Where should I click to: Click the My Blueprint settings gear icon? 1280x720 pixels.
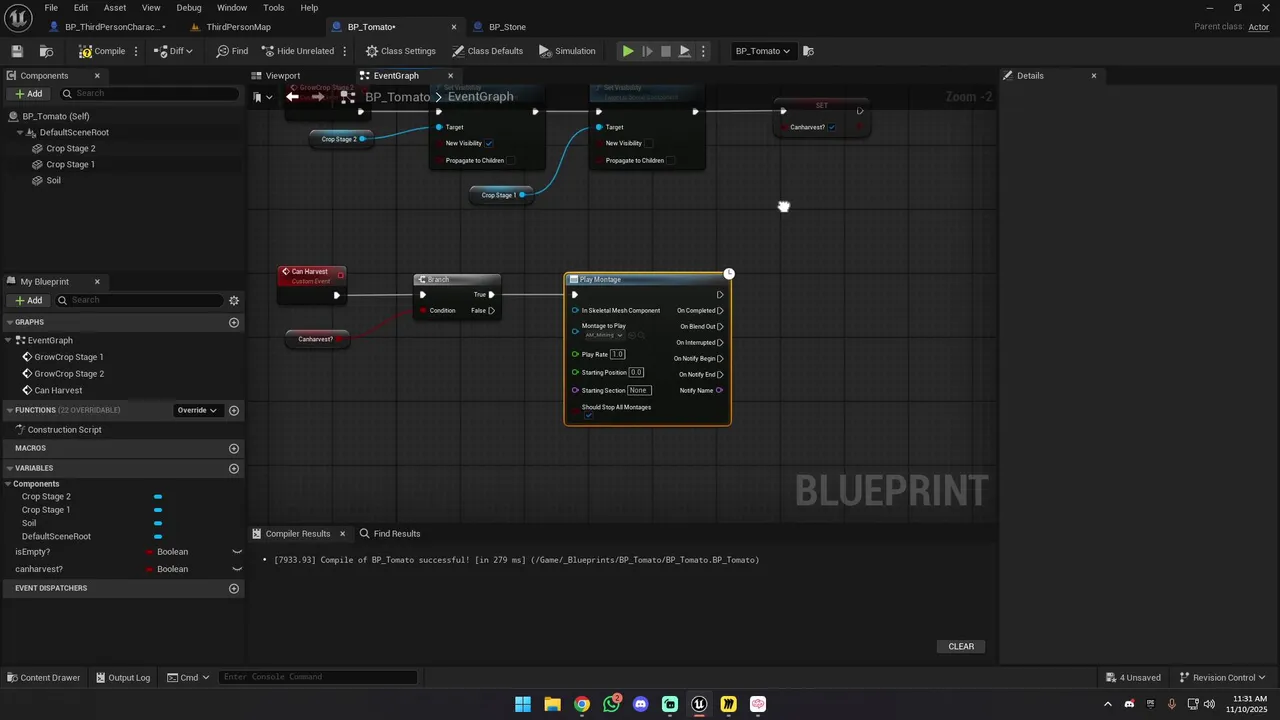234,300
